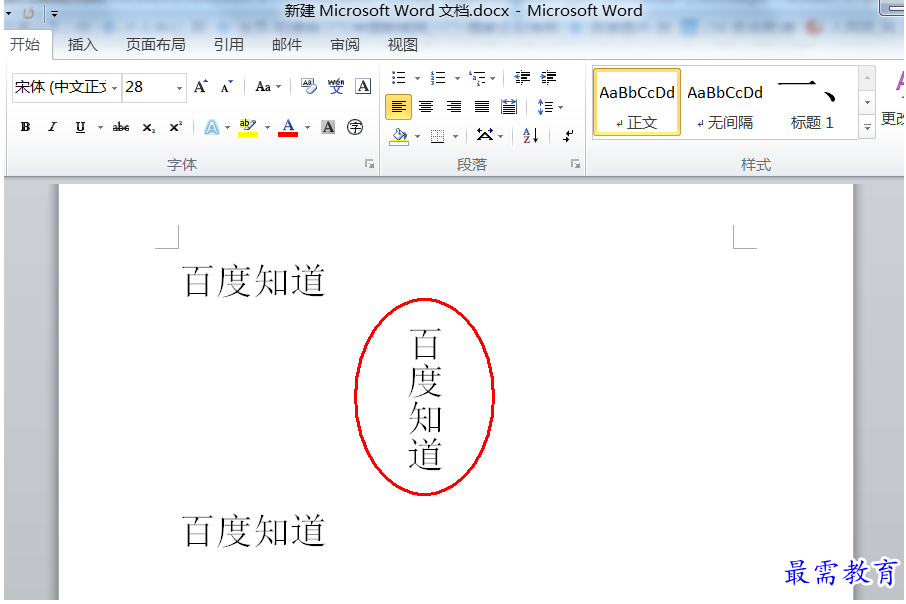Open the font name dropdown
This screenshot has width=906, height=604.
(114, 88)
